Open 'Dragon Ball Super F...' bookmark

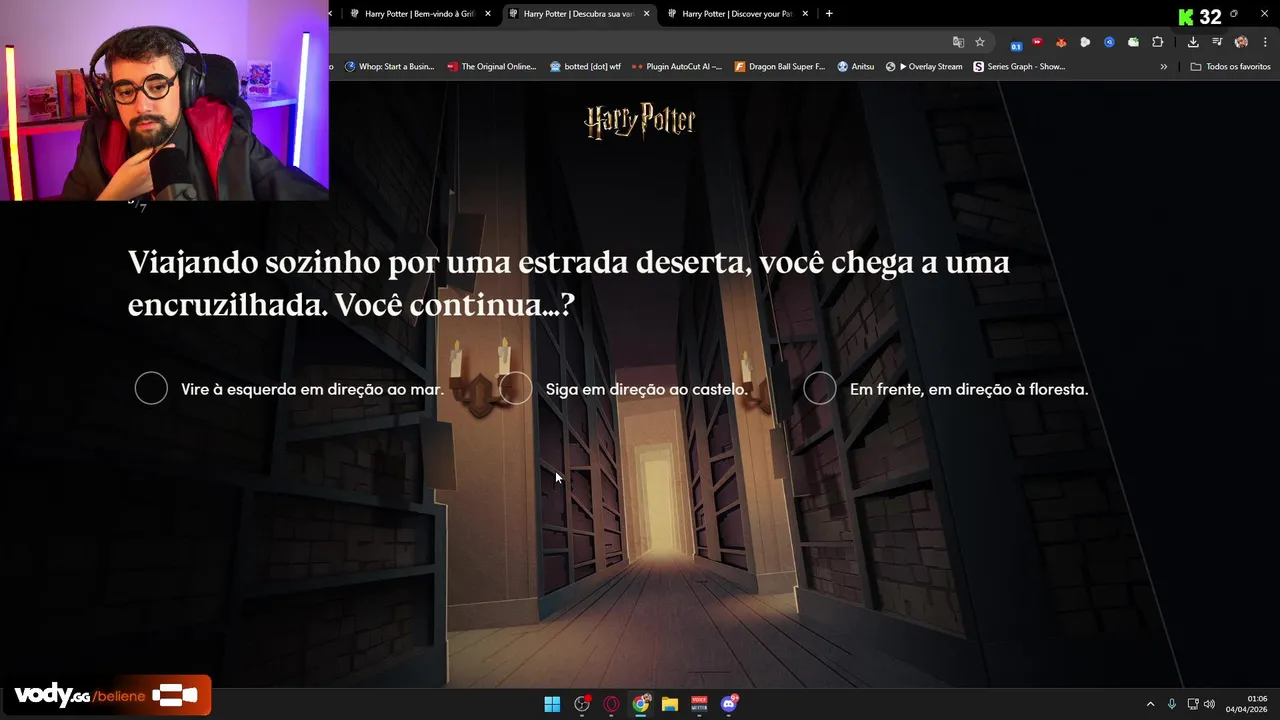[780, 67]
